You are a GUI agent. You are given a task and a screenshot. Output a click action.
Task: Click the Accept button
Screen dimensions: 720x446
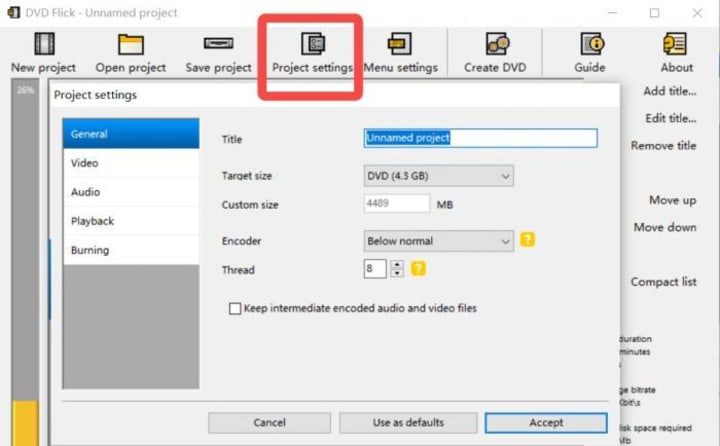[x=546, y=423]
